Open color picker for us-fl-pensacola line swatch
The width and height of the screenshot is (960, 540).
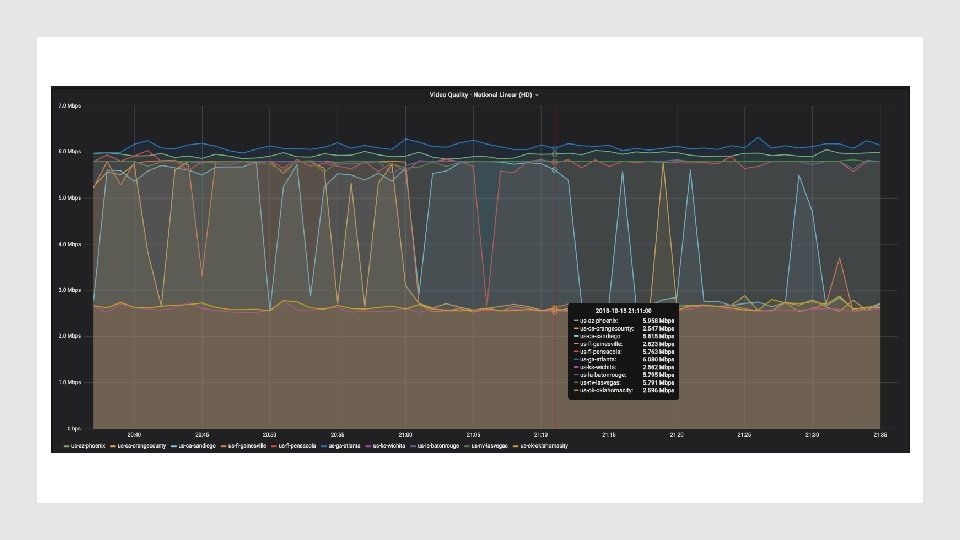(274, 446)
